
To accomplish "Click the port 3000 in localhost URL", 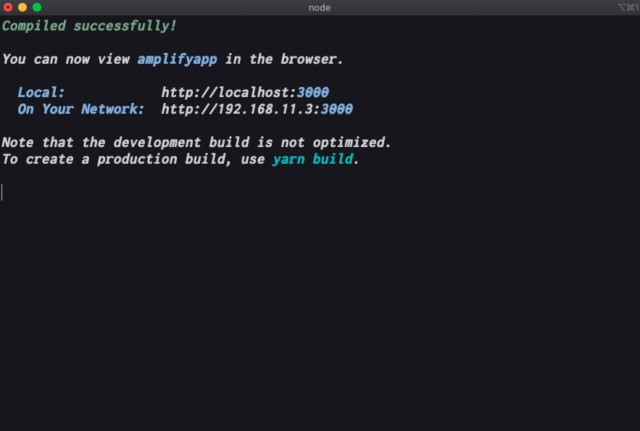I will [313, 93].
